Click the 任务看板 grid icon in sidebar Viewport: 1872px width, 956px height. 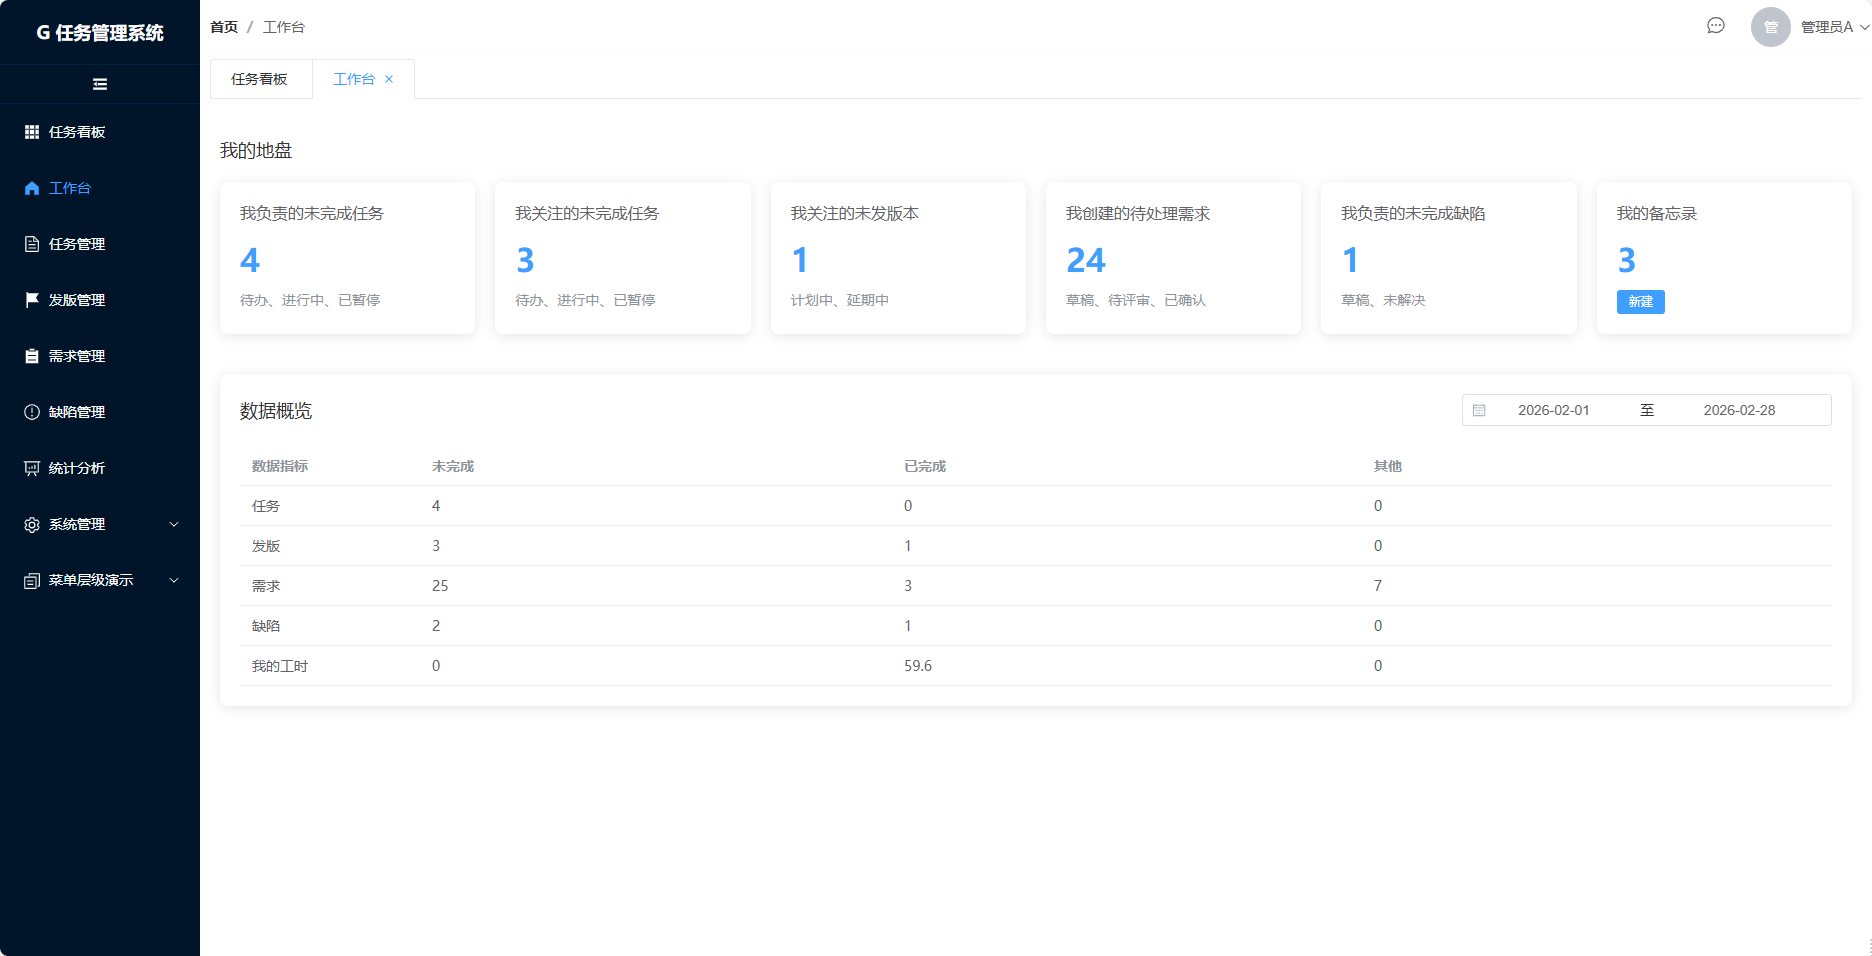tap(32, 132)
